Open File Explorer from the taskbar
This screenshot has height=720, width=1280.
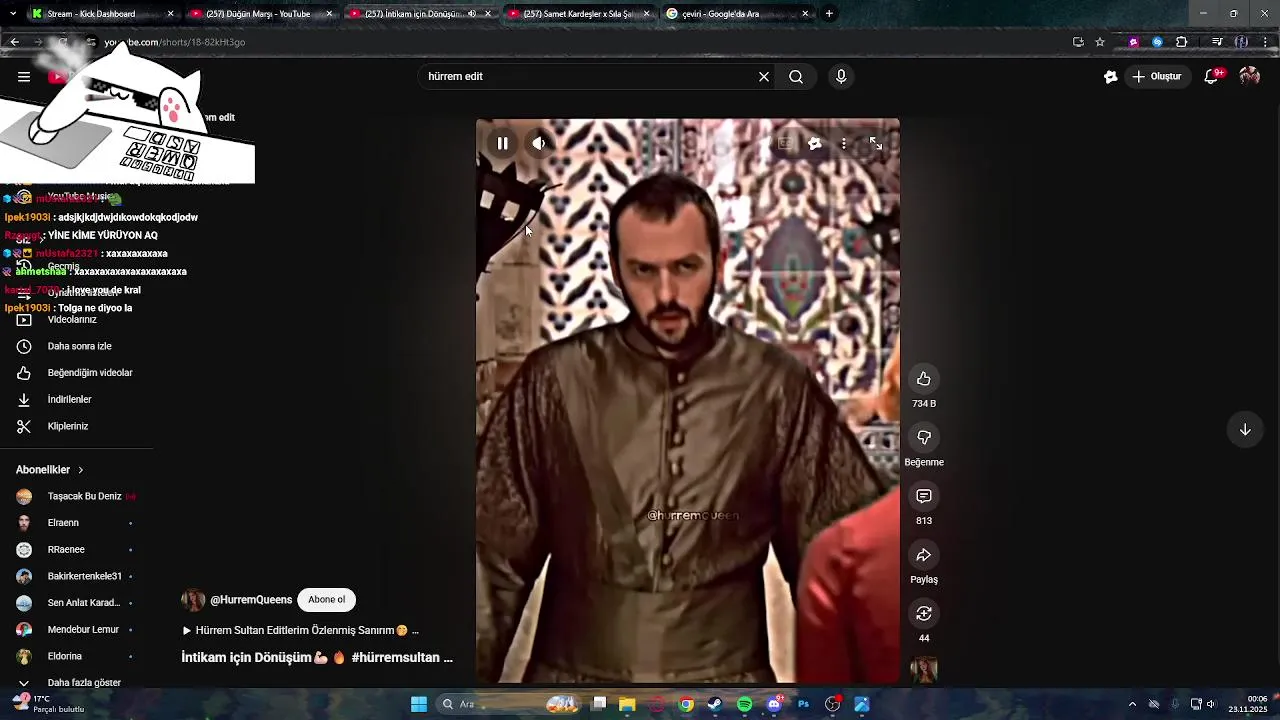click(x=627, y=704)
